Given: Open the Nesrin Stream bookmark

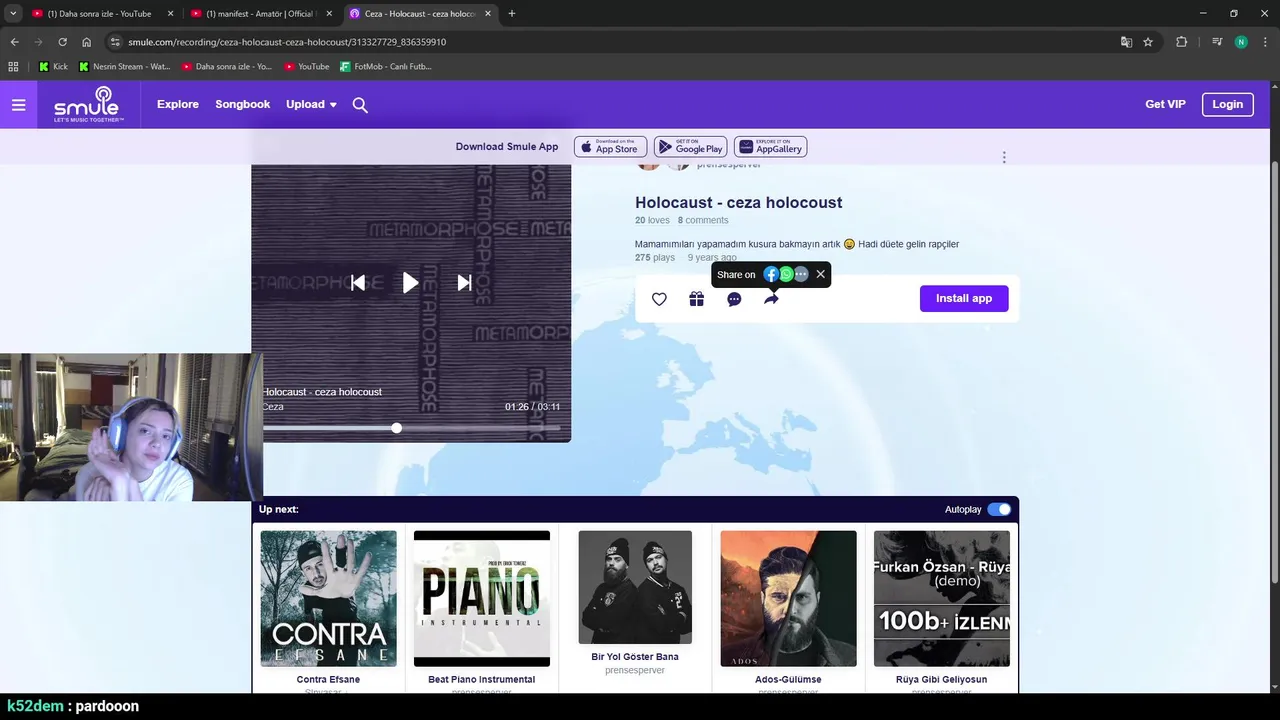Looking at the screenshot, I should point(125,67).
